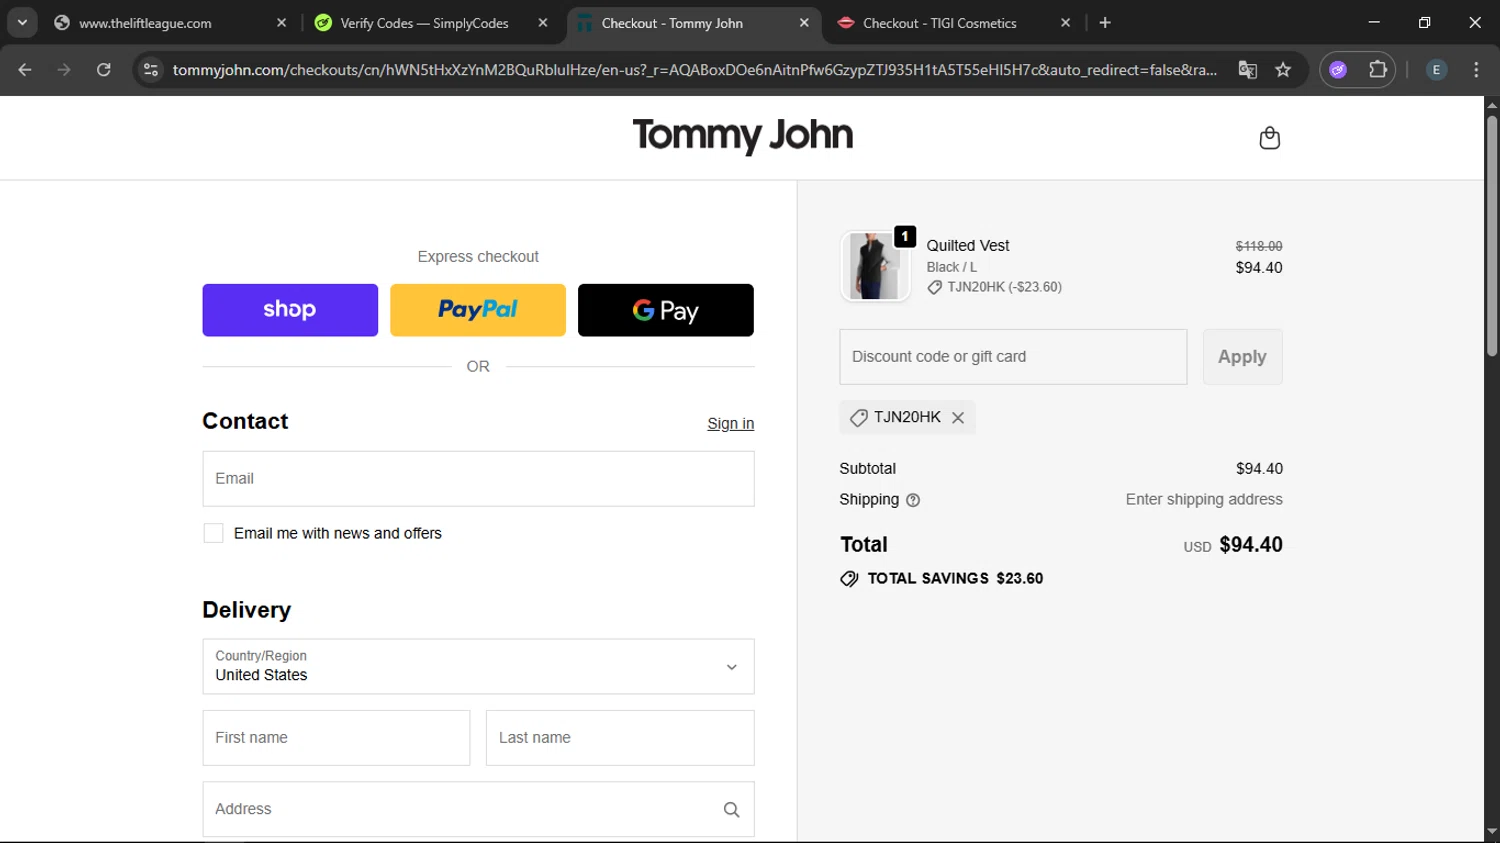The image size is (1500, 843).
Task: Click the First name field
Action: (336, 738)
